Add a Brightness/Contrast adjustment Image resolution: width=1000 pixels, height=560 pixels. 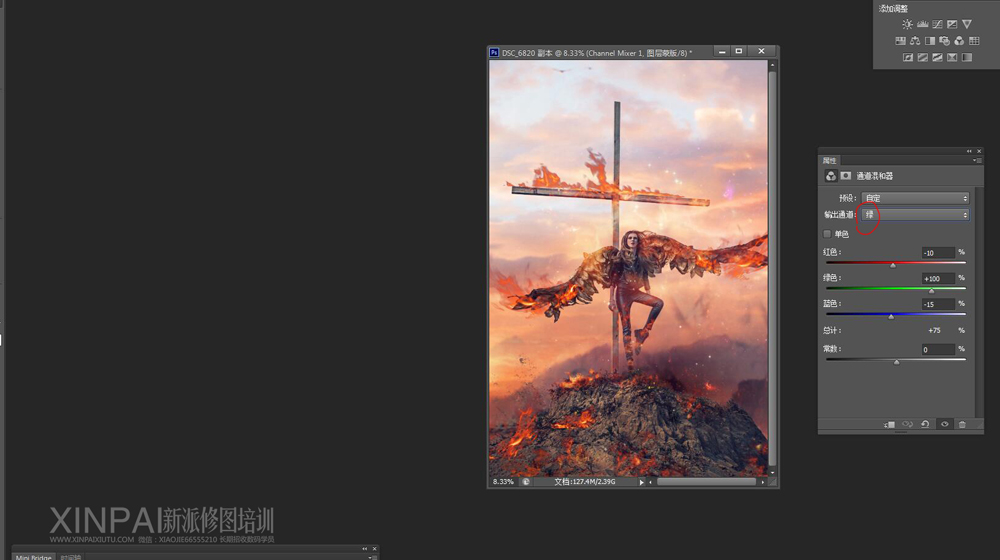(x=907, y=24)
